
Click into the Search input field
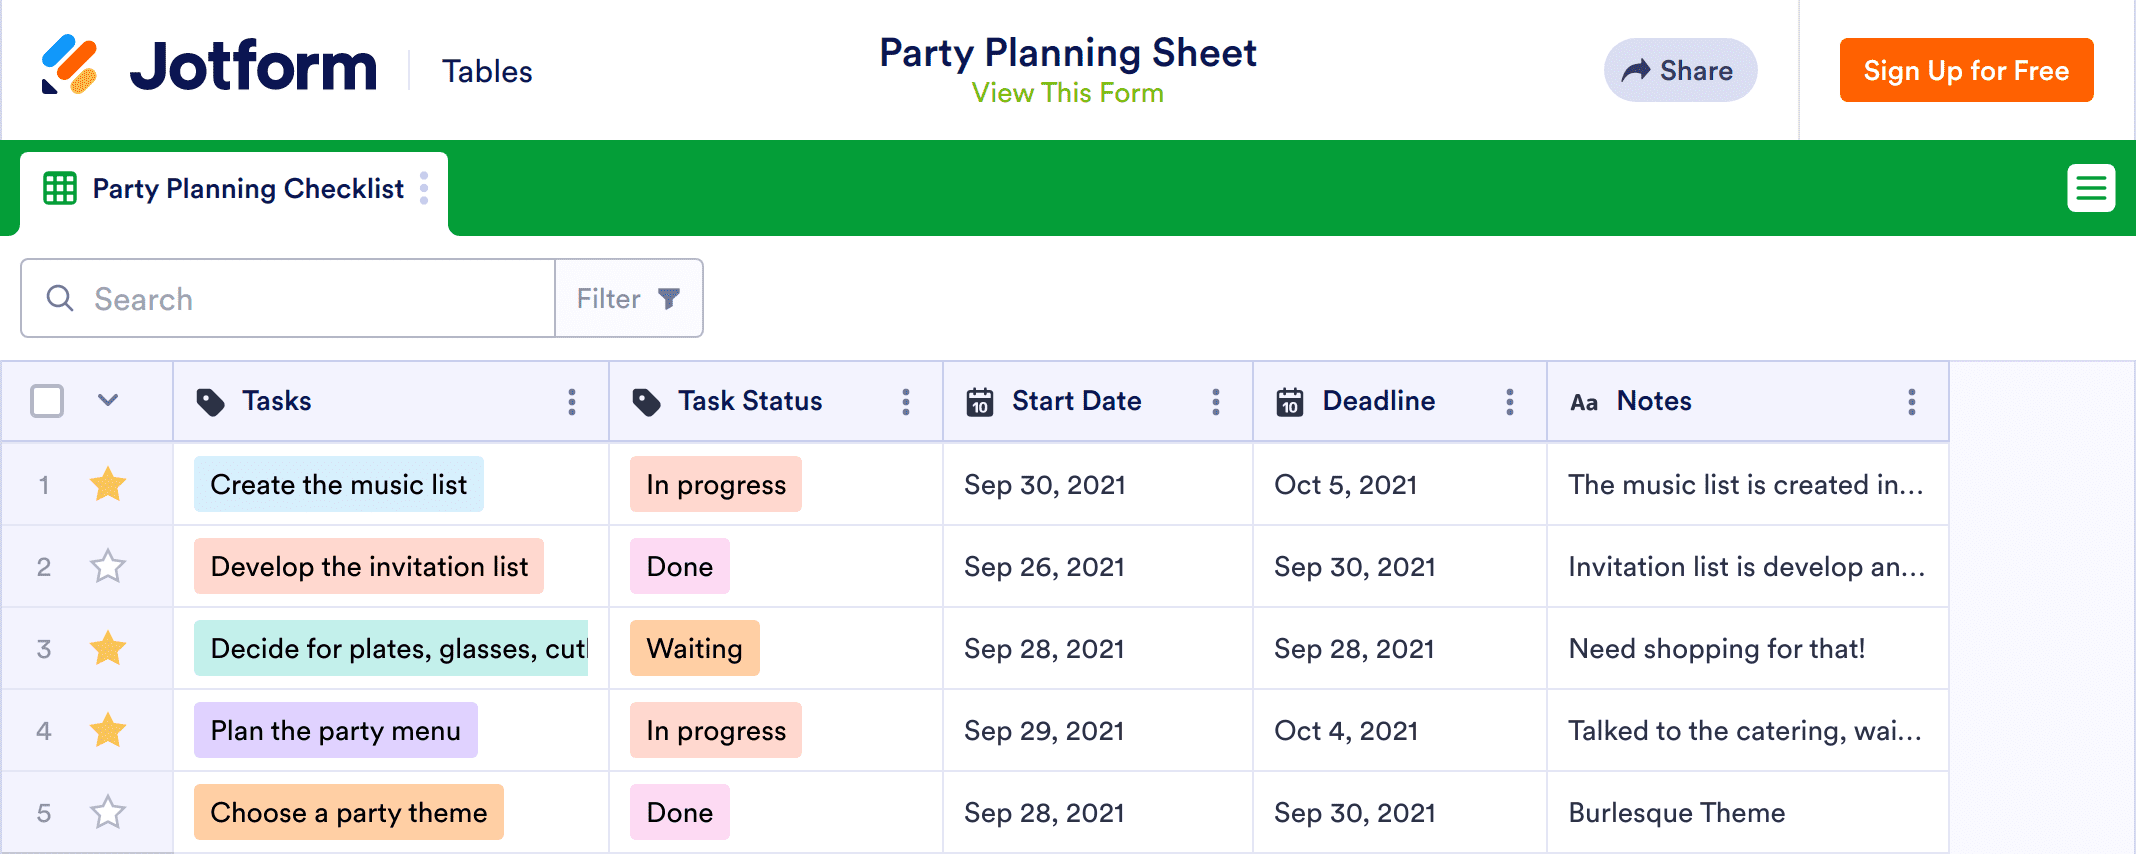tap(300, 299)
